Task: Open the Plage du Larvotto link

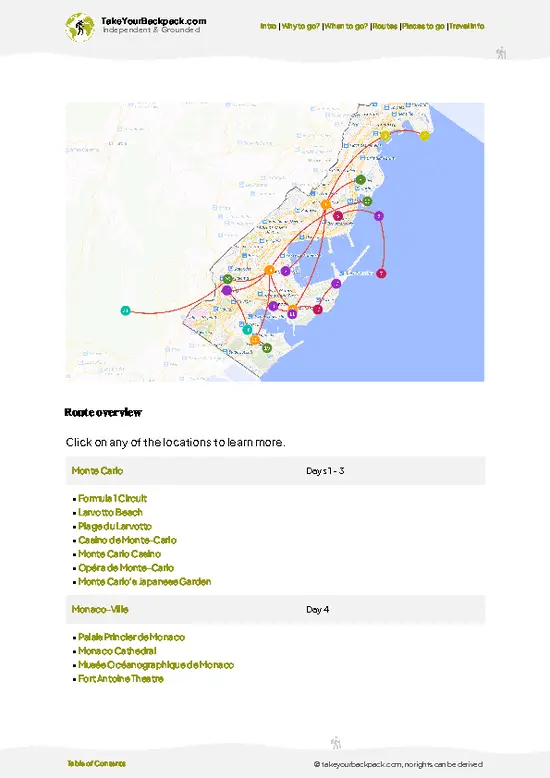Action: [115, 526]
